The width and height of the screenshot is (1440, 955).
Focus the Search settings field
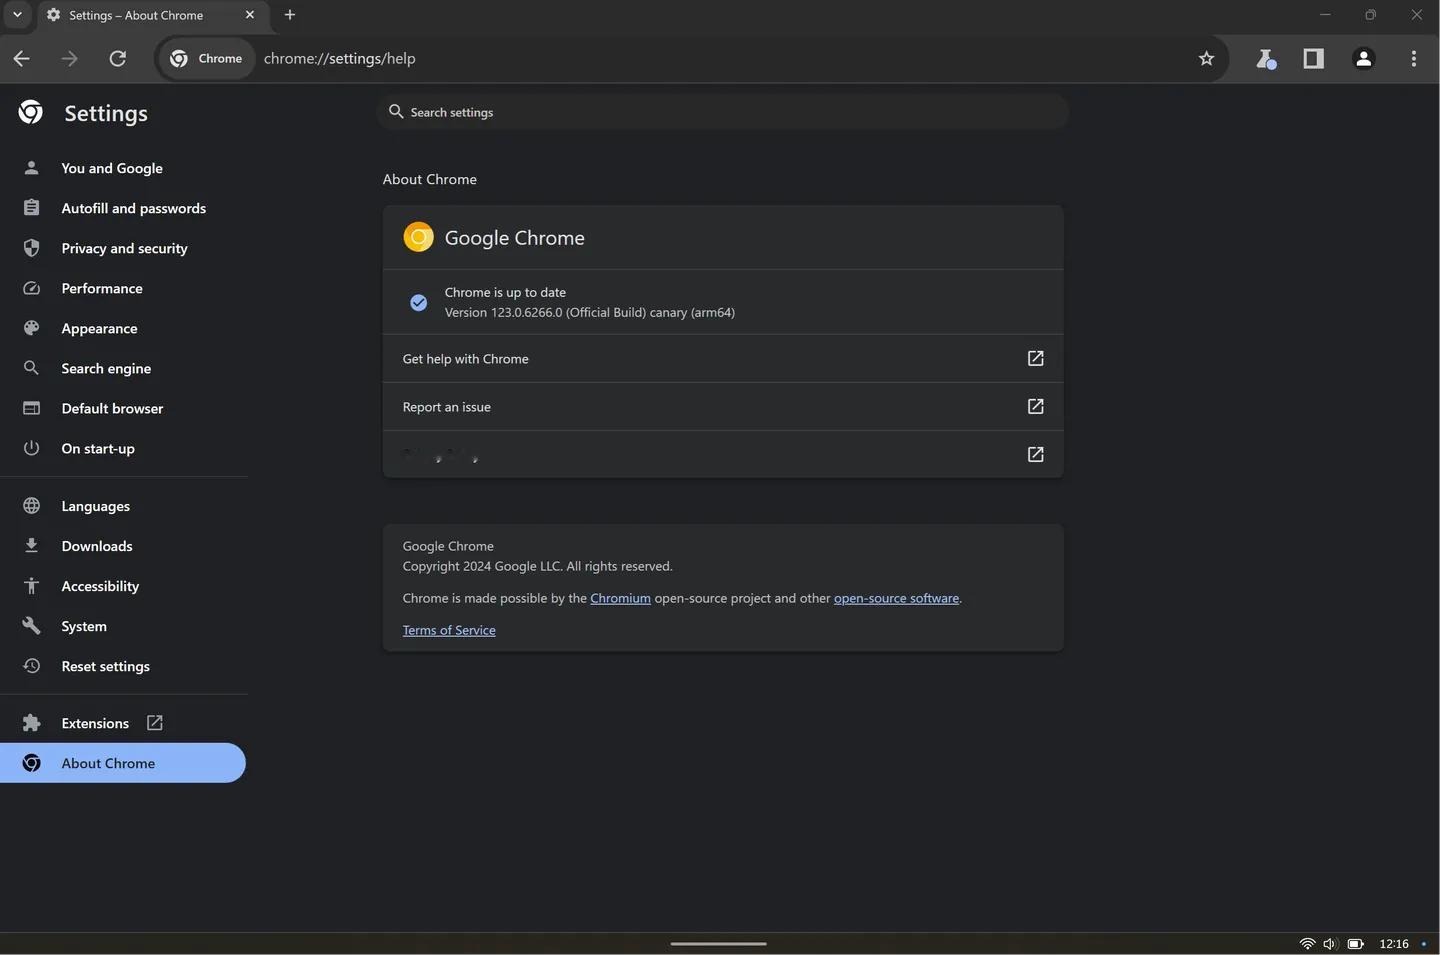(723, 112)
